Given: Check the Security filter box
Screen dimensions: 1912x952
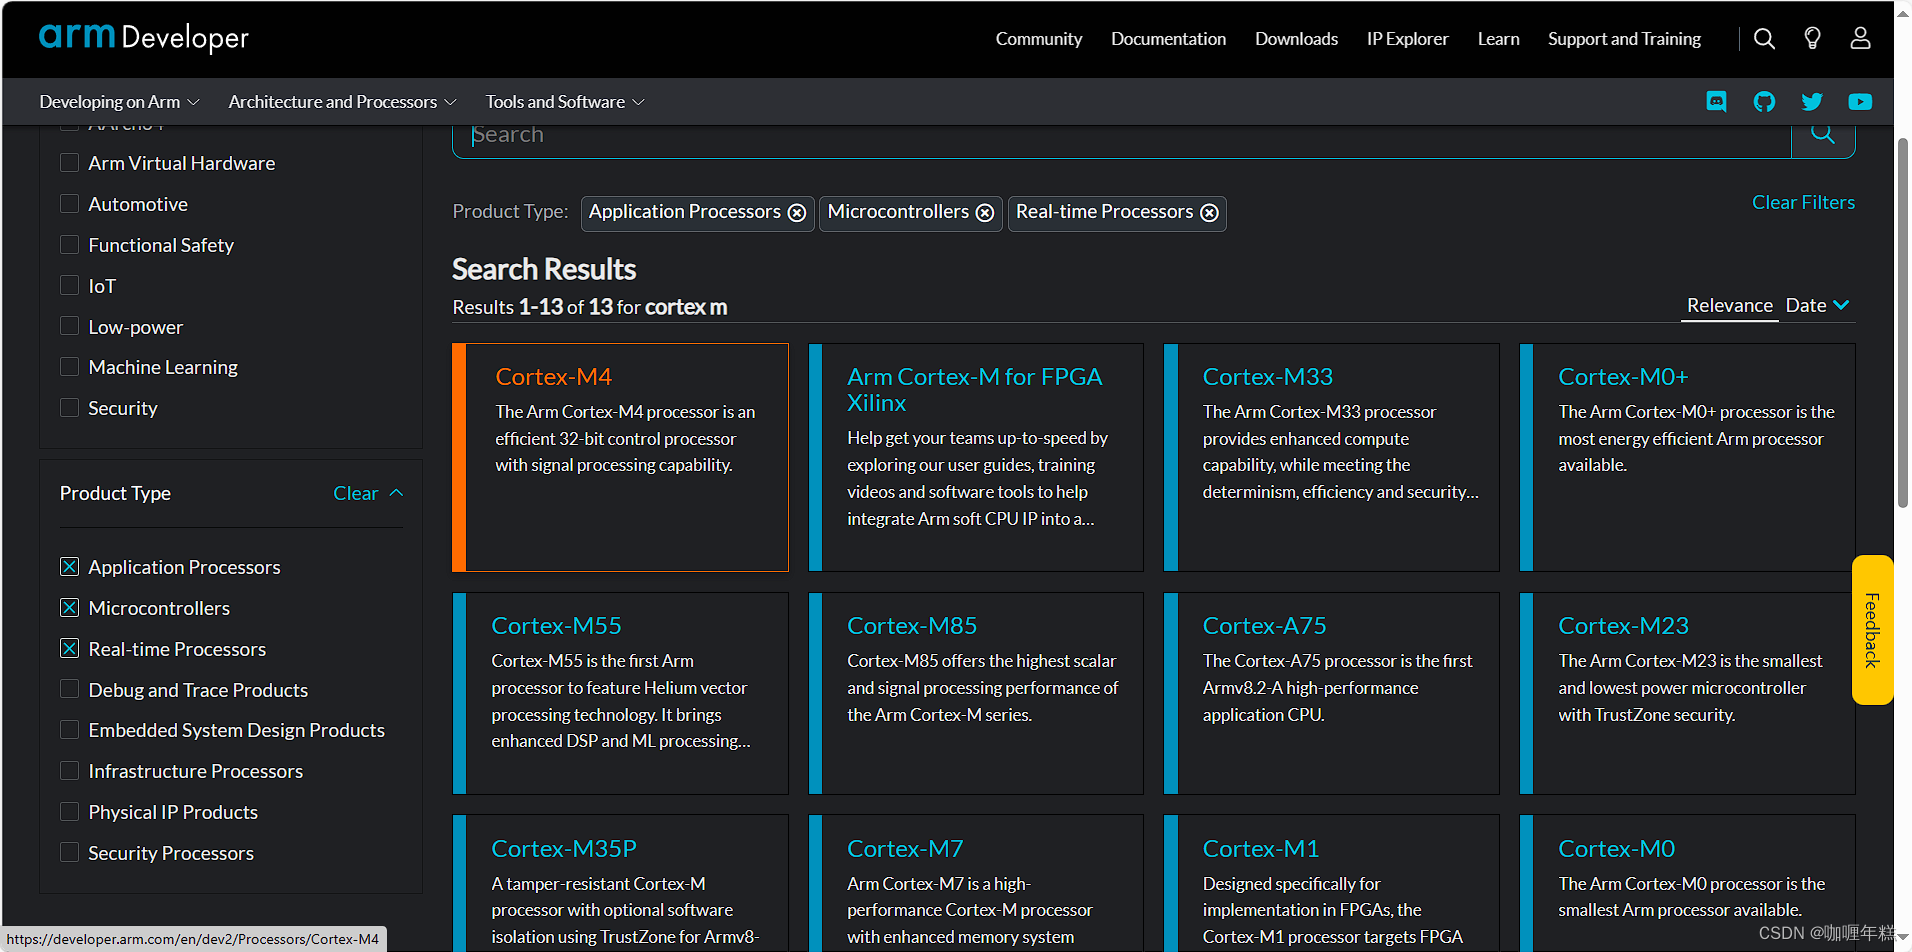Looking at the screenshot, I should click(x=69, y=408).
